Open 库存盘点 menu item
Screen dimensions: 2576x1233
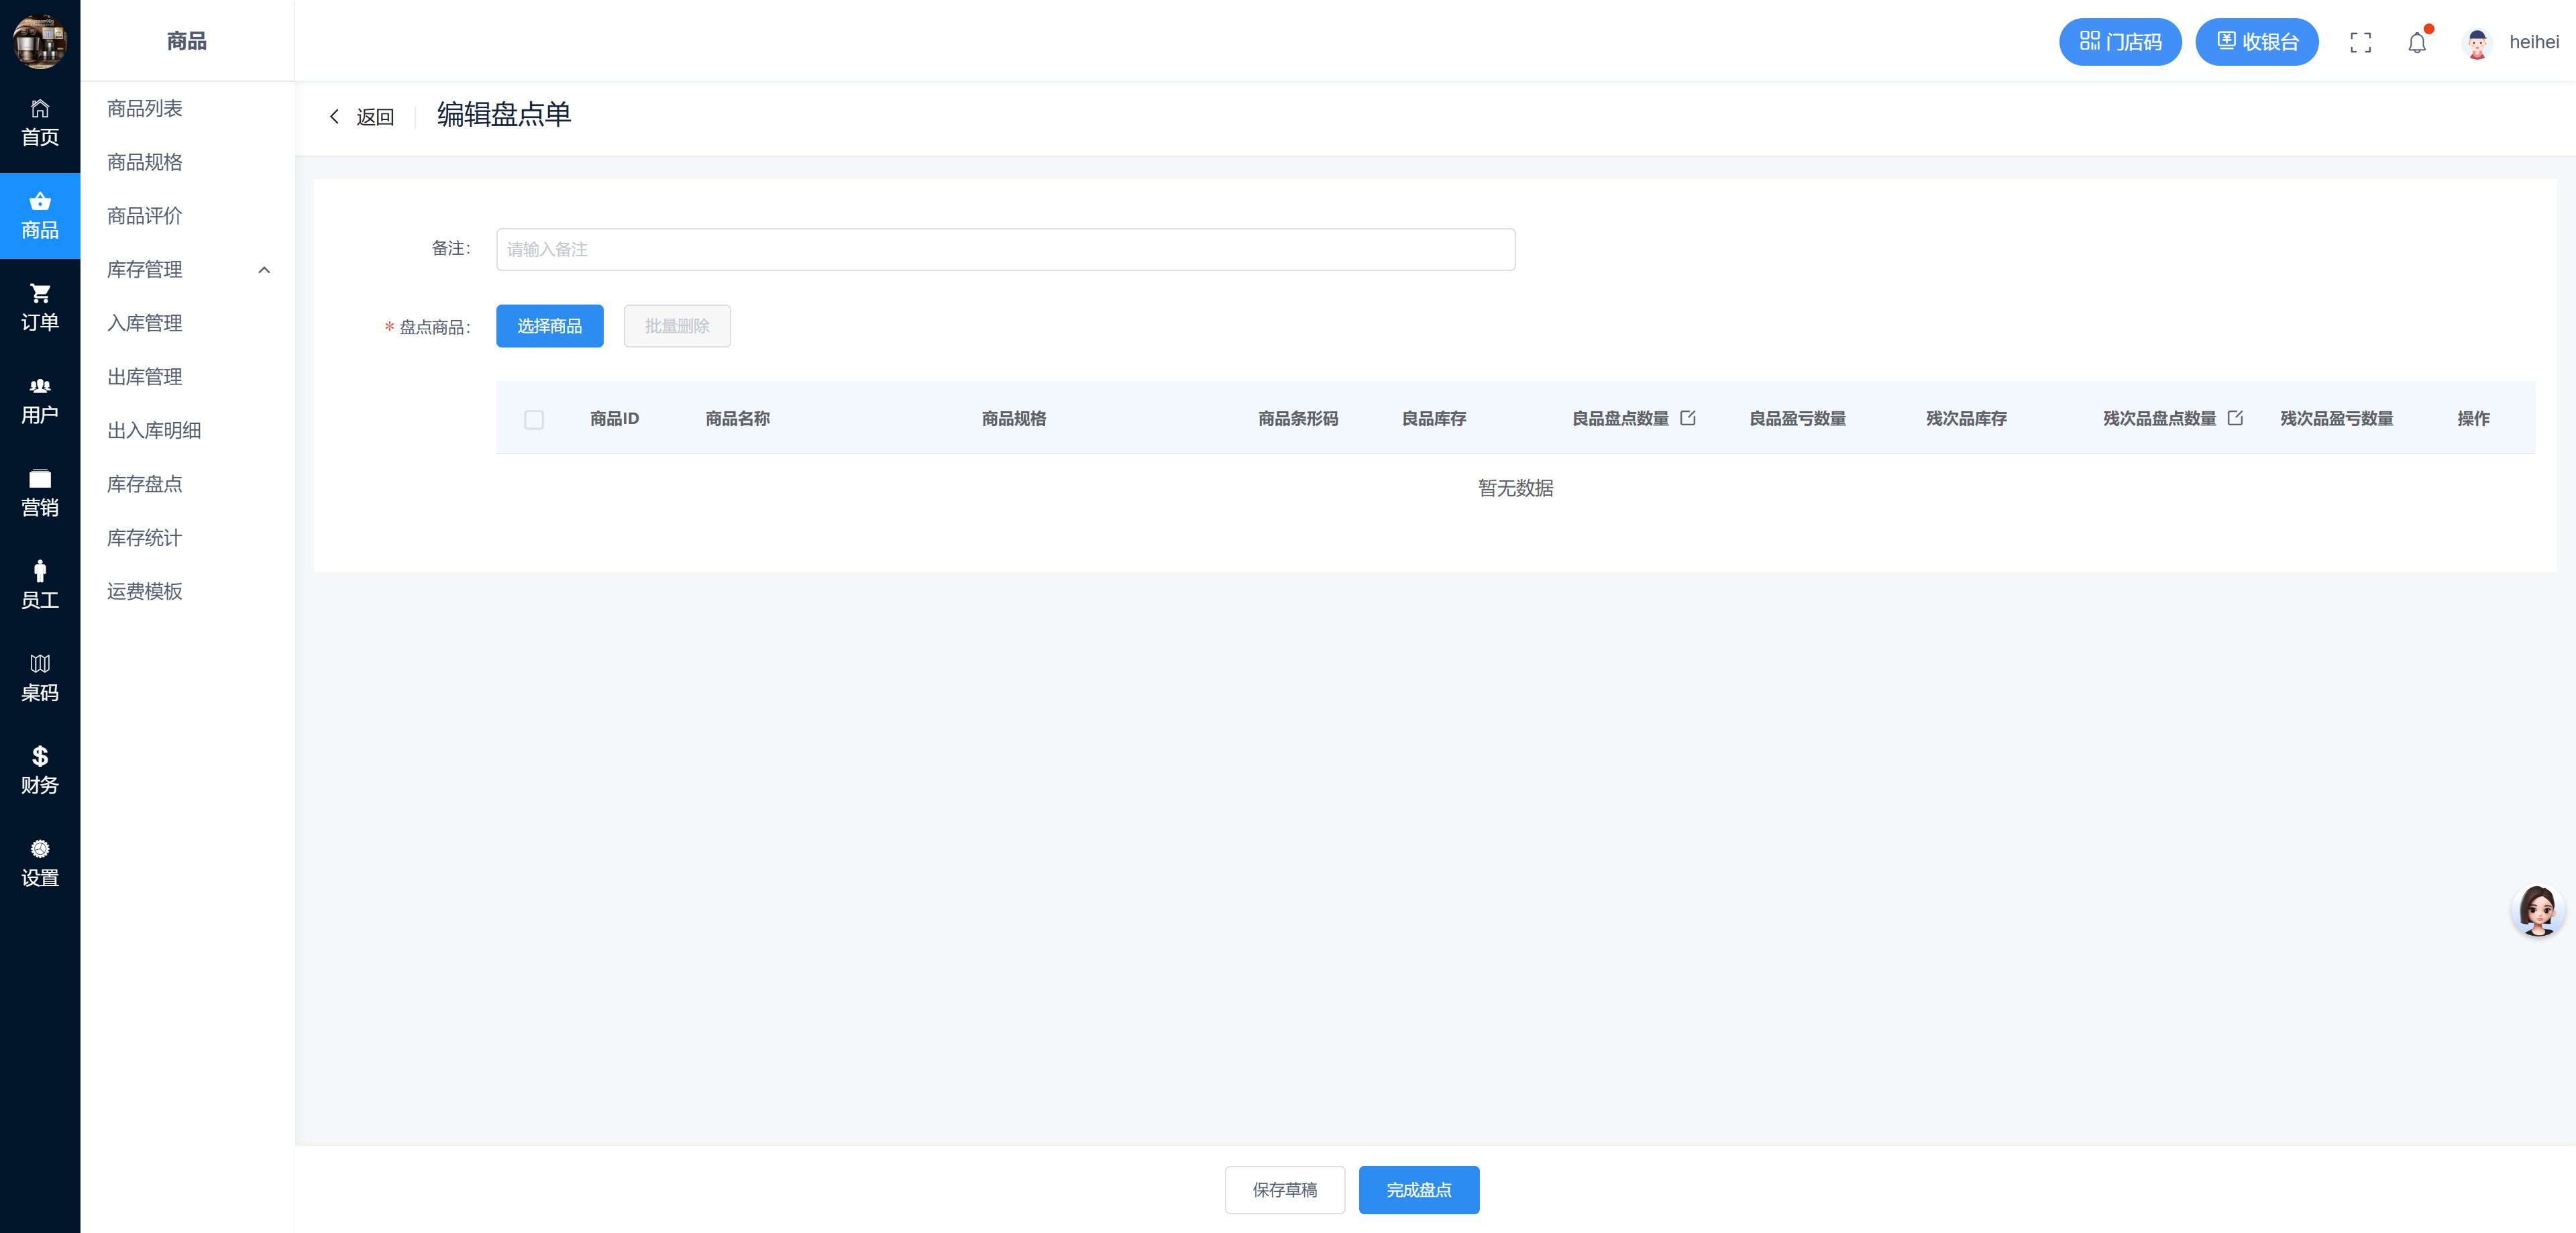pyautogui.click(x=145, y=484)
